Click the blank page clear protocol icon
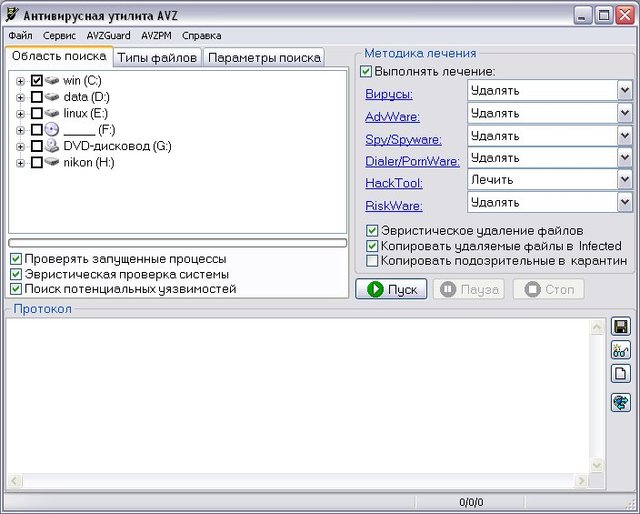 pyautogui.click(x=621, y=373)
